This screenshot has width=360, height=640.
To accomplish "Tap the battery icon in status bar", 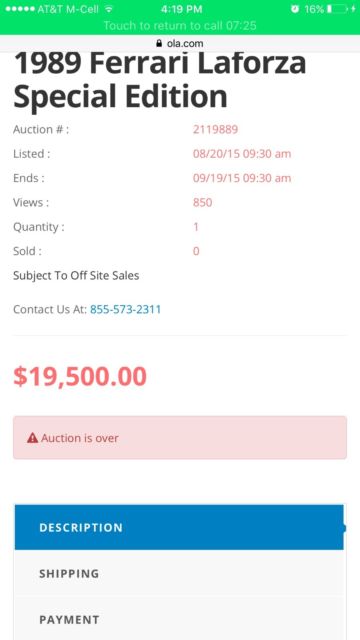I will 338,9.
